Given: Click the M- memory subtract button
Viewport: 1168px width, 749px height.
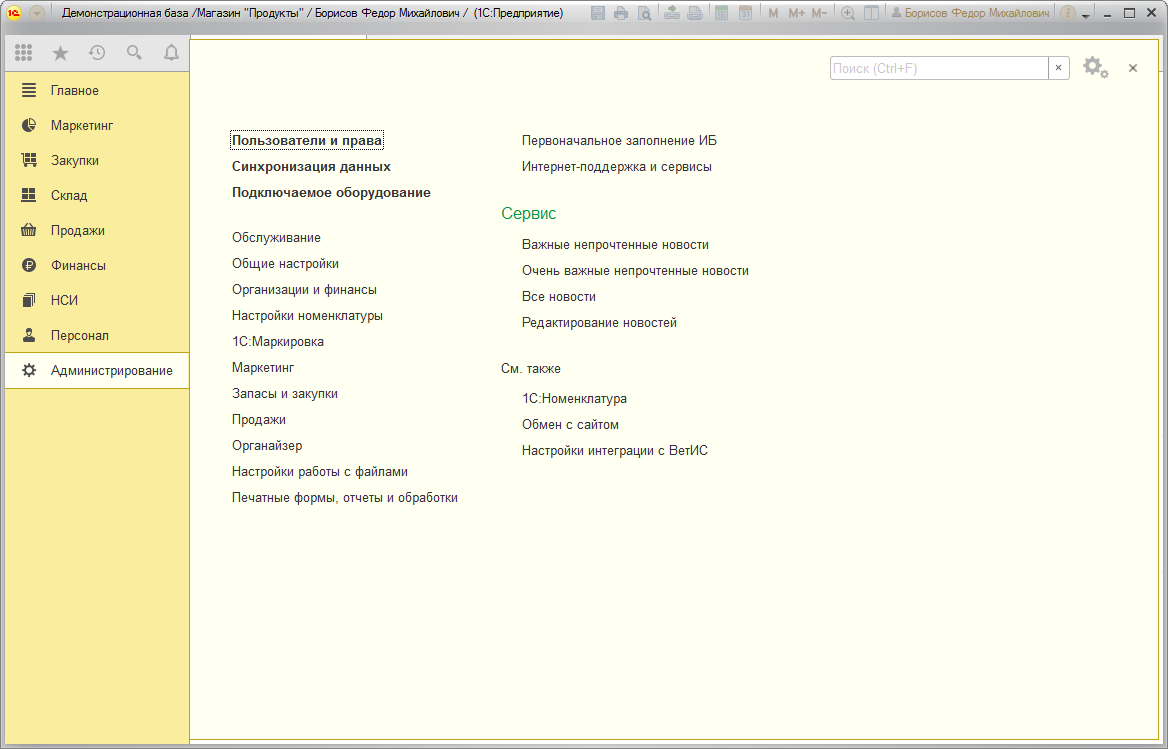Looking at the screenshot, I should [x=819, y=13].
